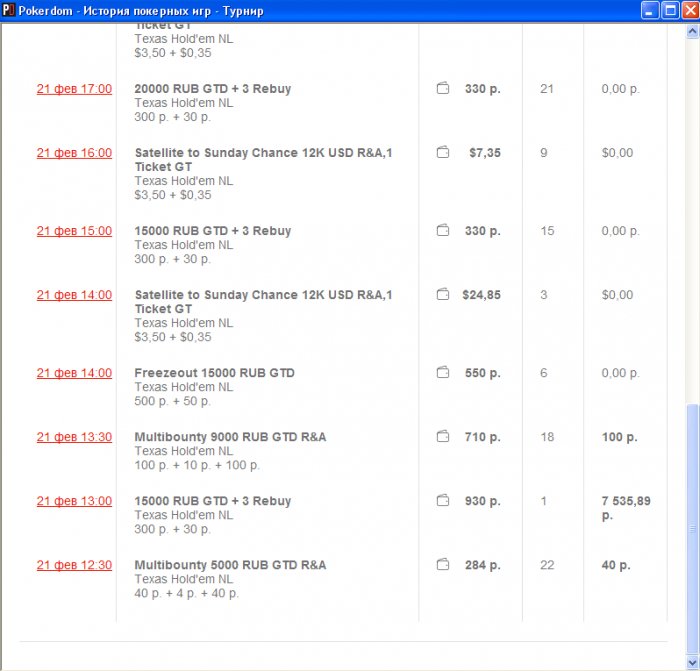Image resolution: width=700 pixels, height=671 pixels.
Task: Click the icon next to the $7,35 buy-in
Action: 443,153
